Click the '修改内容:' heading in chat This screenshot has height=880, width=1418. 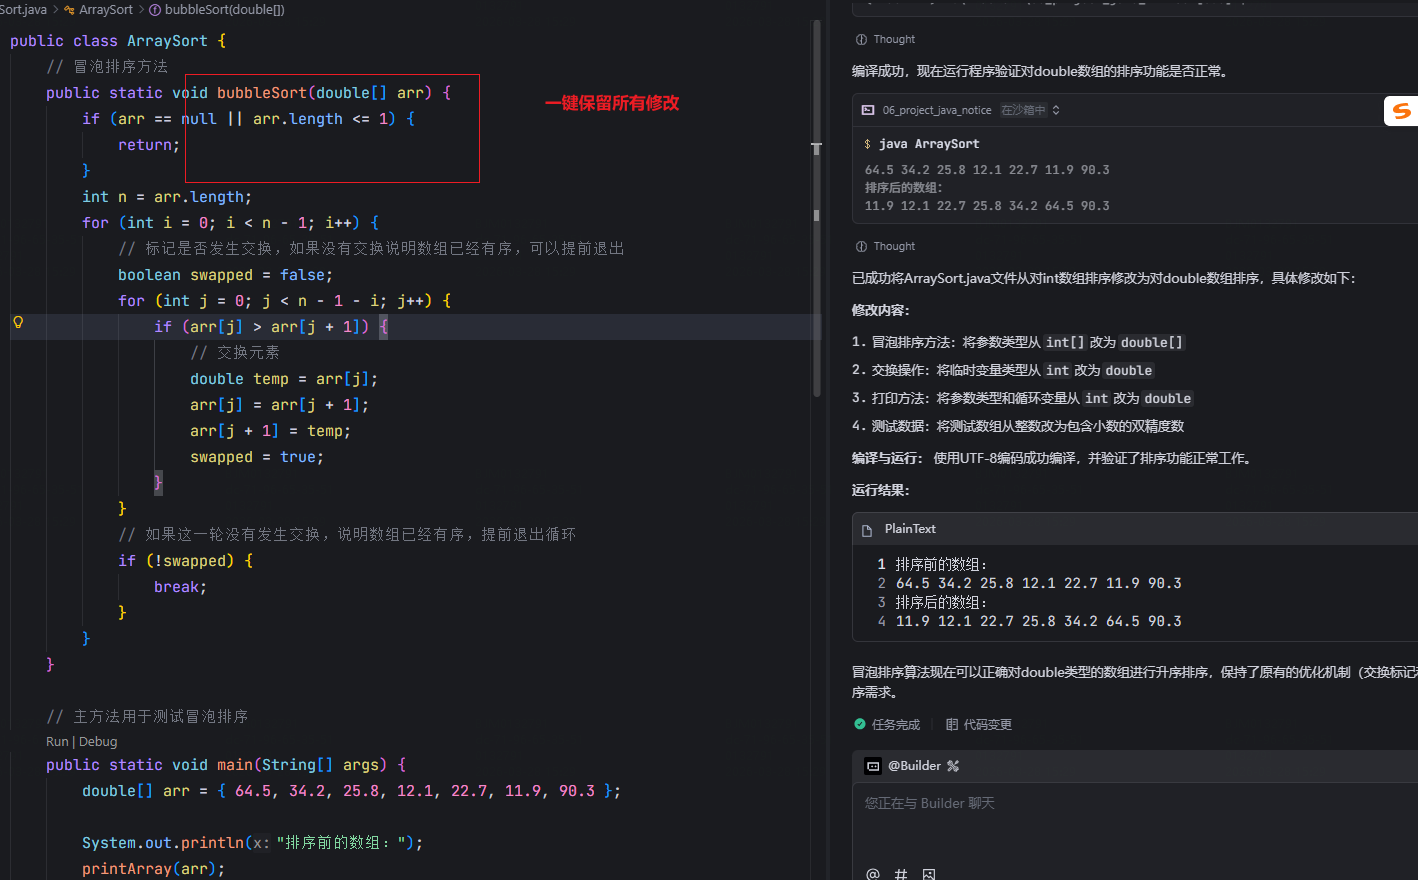(x=881, y=310)
